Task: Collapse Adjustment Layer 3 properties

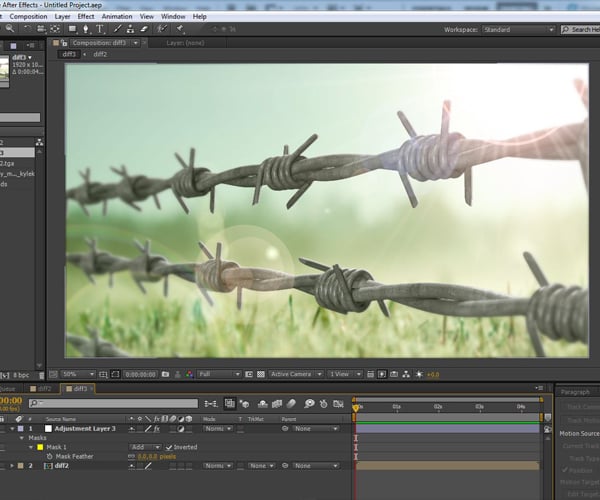Action: 12,428
